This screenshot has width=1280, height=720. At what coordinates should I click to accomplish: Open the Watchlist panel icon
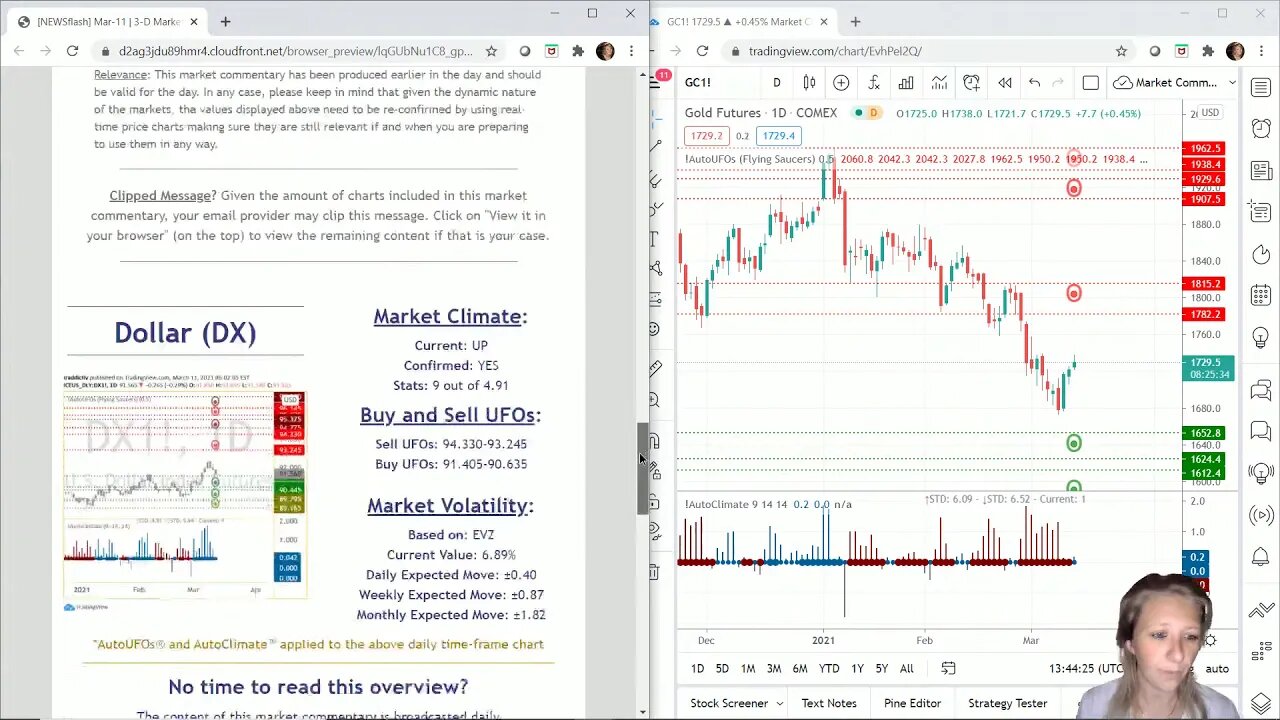(x=1261, y=89)
